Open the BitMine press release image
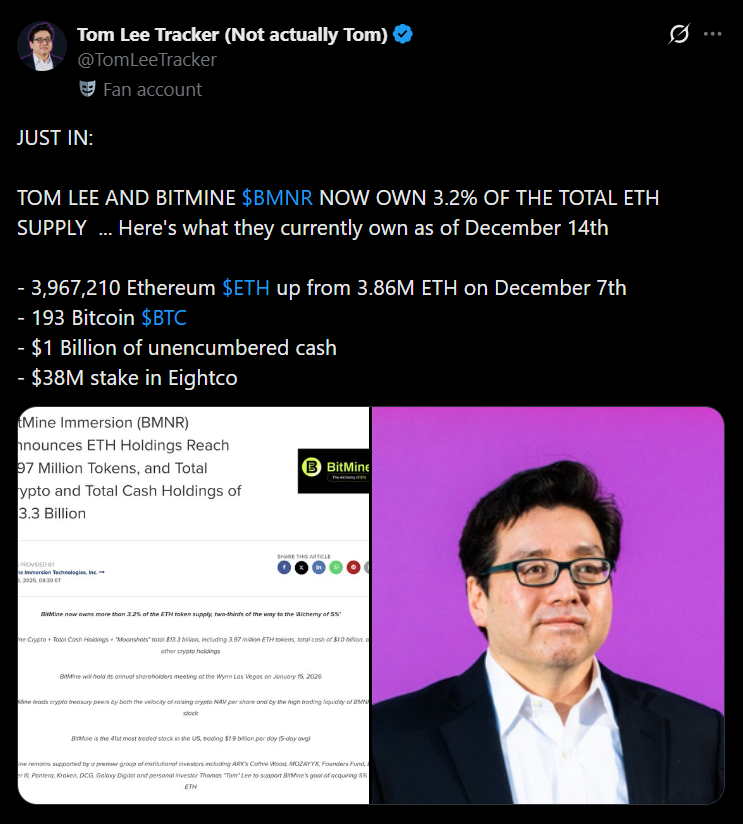Viewport: 743px width, 824px height. pos(193,605)
